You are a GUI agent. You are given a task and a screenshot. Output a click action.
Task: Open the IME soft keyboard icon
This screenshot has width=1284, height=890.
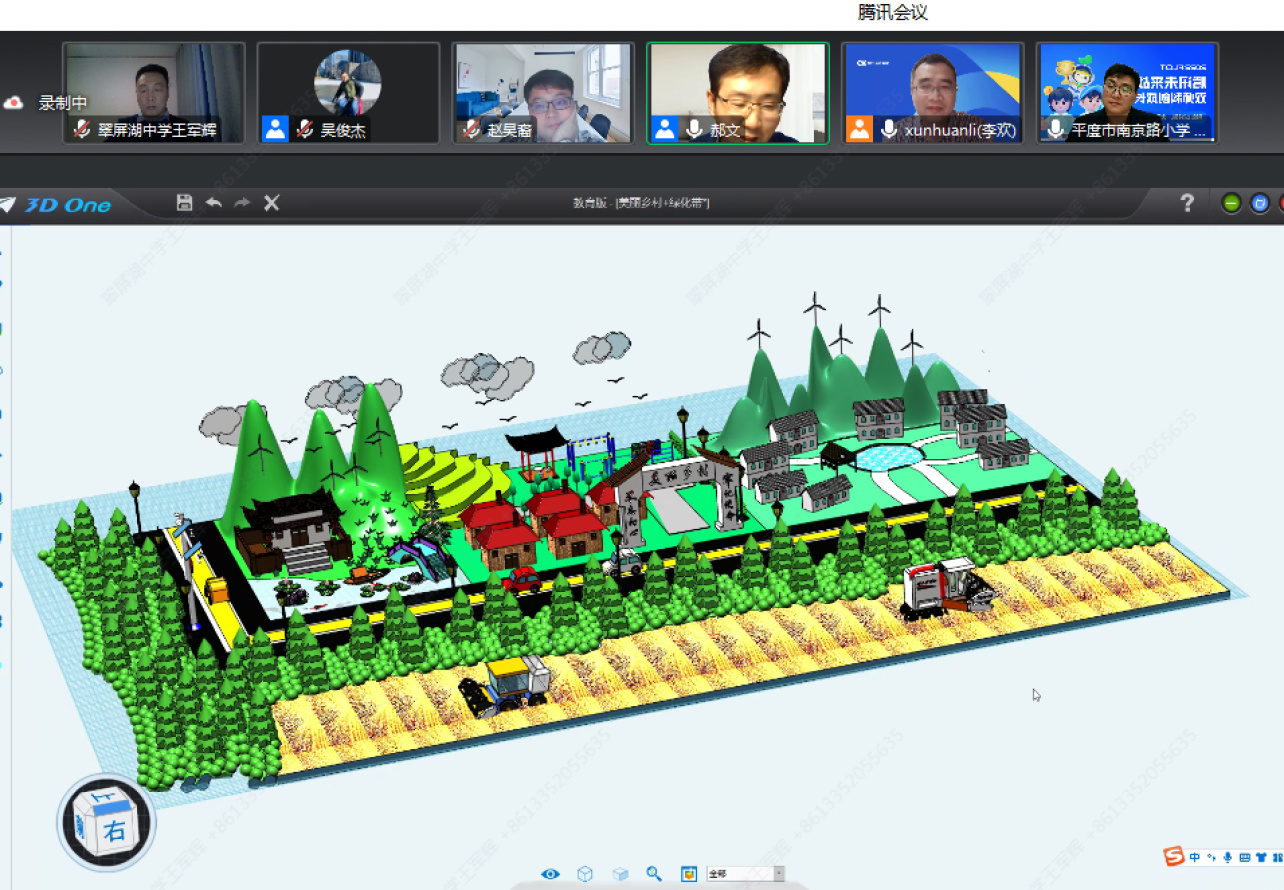coord(1244,857)
